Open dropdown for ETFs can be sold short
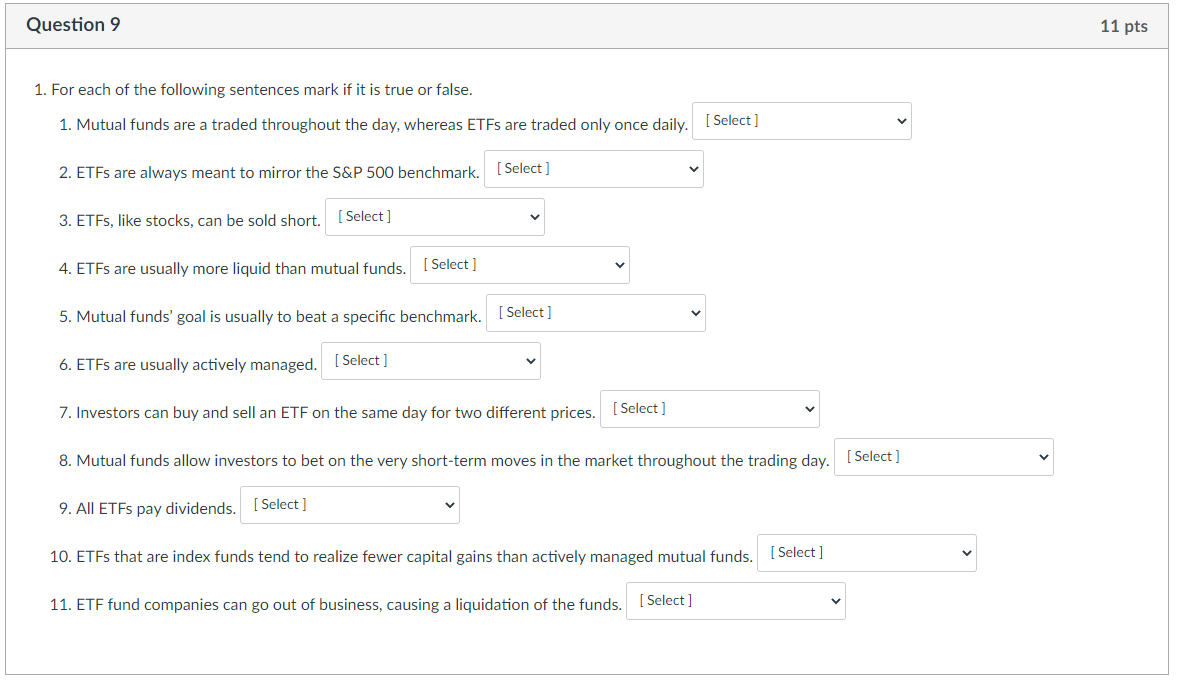 (435, 217)
